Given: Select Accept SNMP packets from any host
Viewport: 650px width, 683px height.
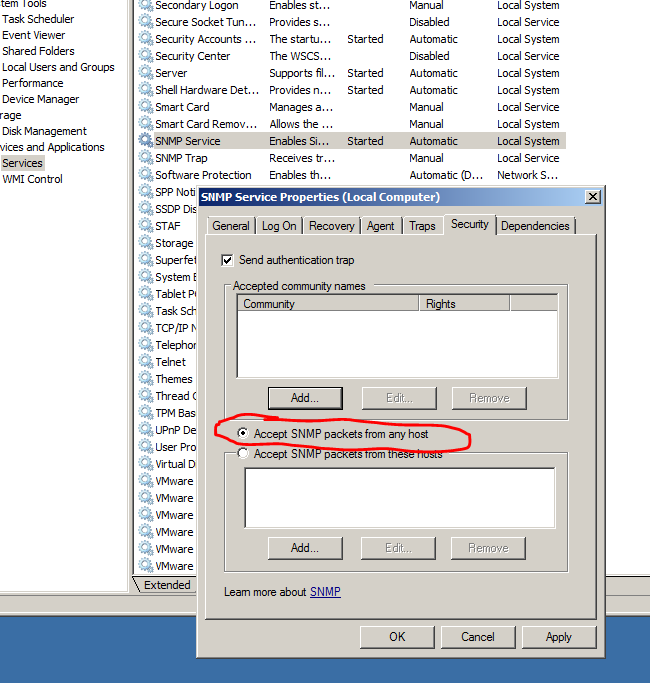Looking at the screenshot, I should tap(243, 433).
